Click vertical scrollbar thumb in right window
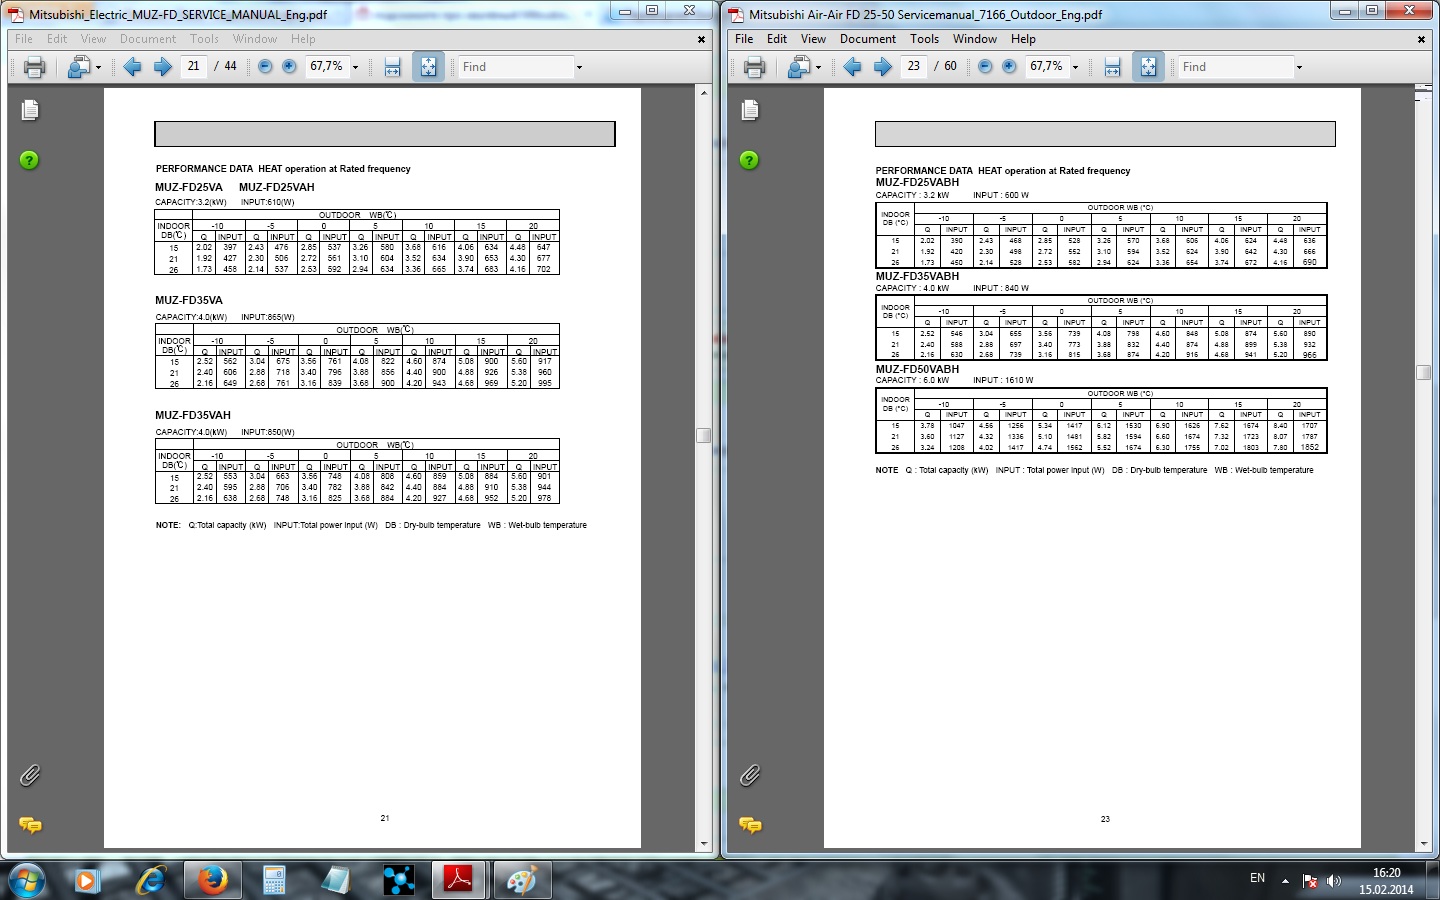 tap(1423, 372)
